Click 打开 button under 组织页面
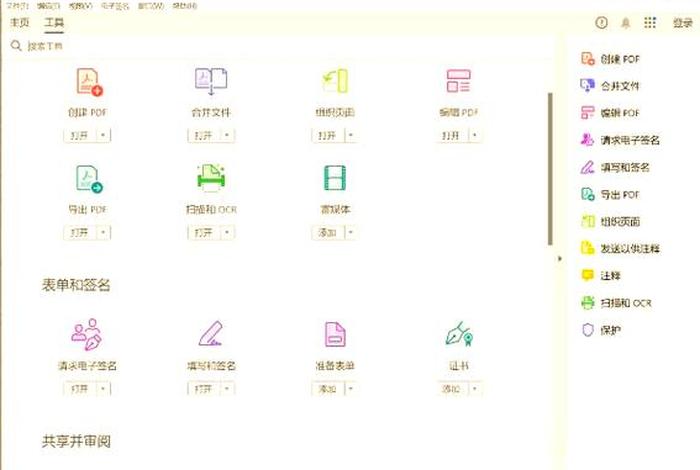 tap(328, 135)
